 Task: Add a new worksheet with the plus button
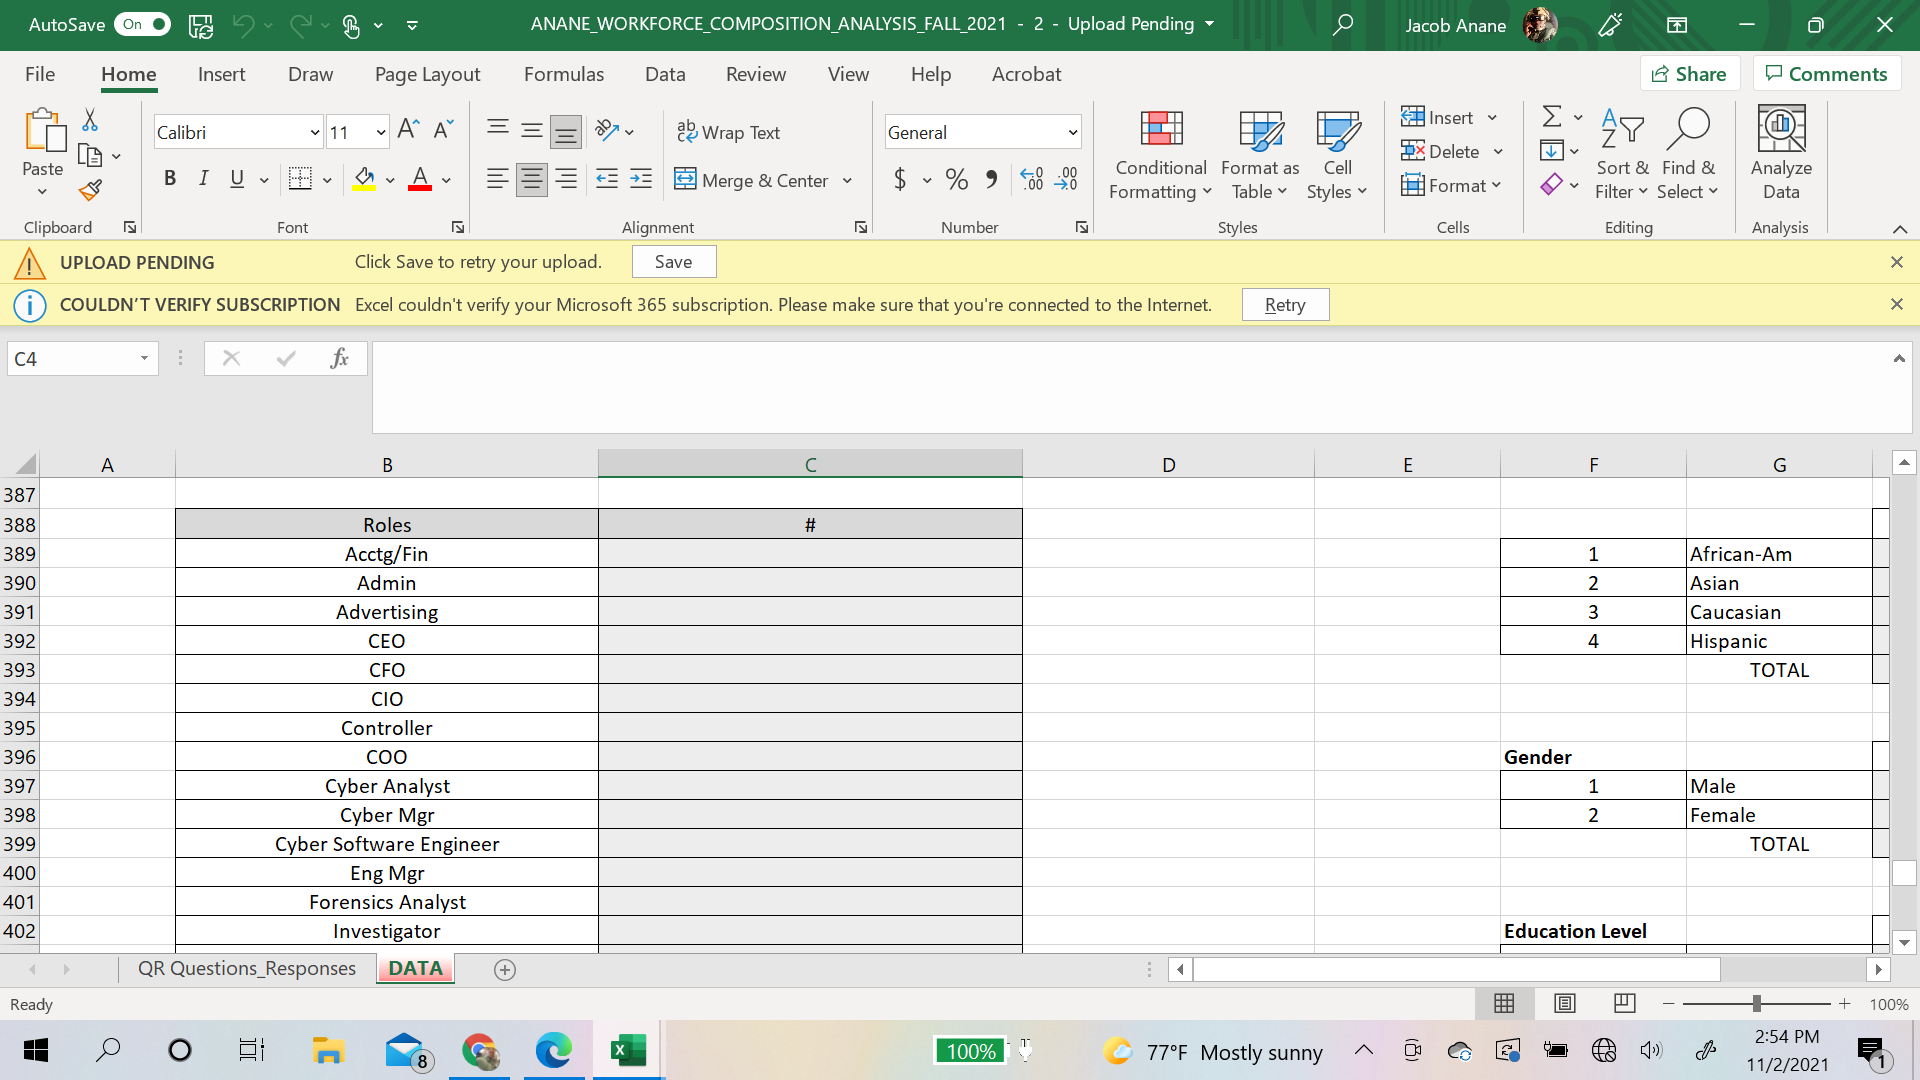pos(505,969)
